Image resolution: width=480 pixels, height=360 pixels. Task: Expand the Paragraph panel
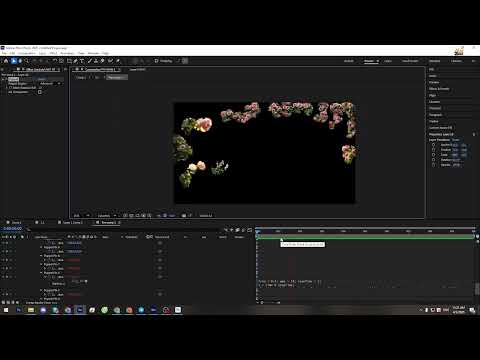pos(435,115)
